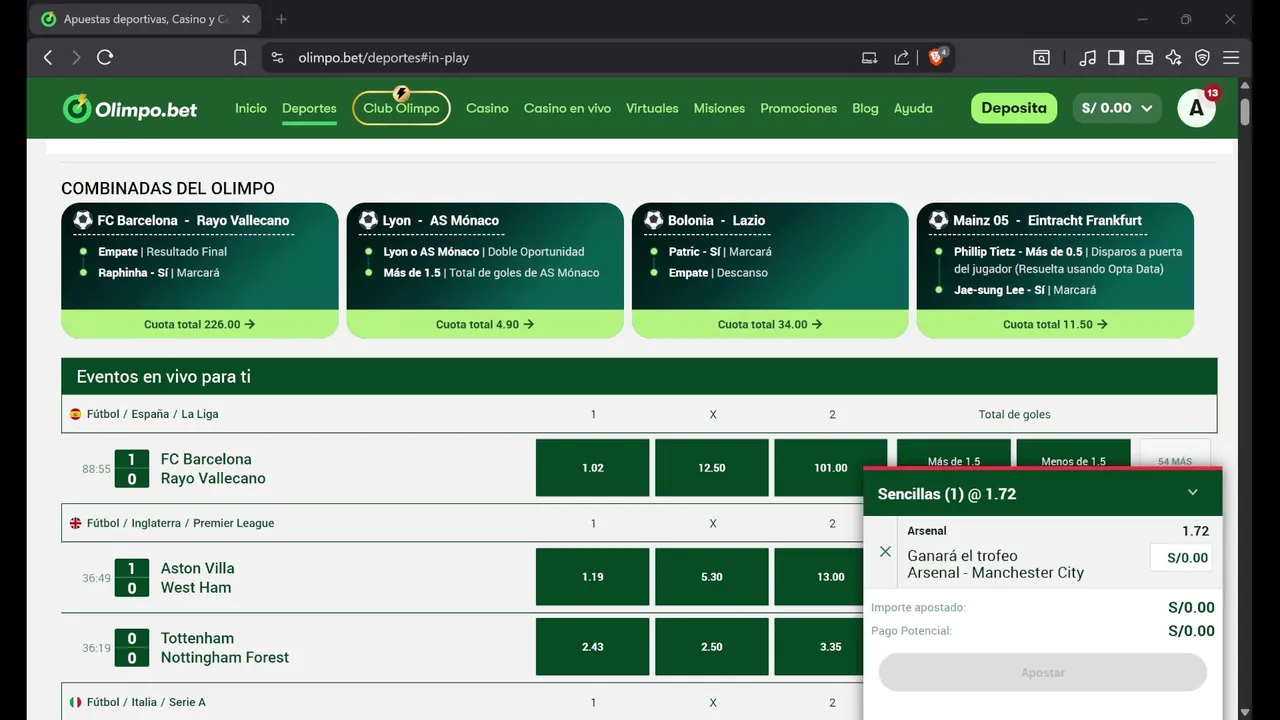Pick Aston Villa win odds 1.19
1280x720 pixels.
[593, 577]
